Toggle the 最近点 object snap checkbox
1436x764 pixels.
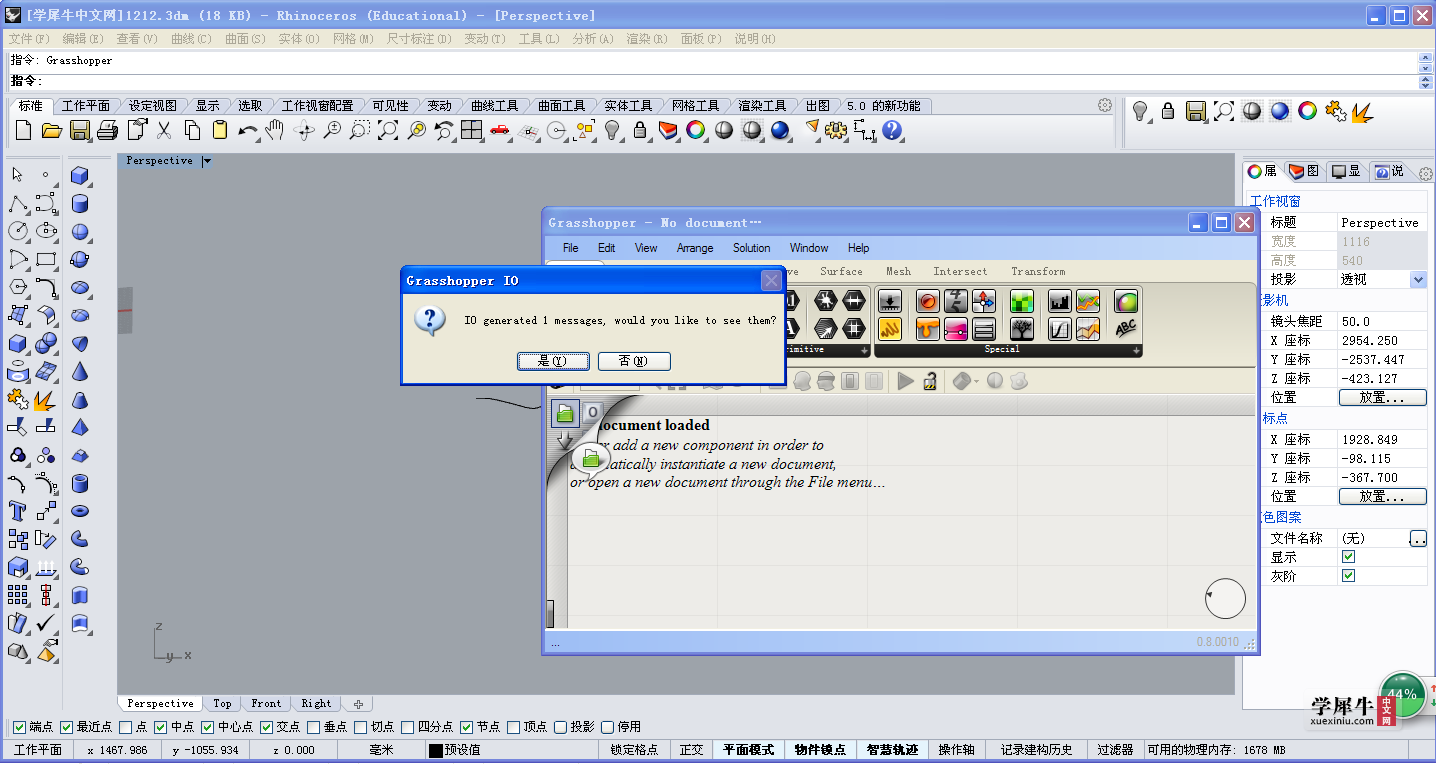(67, 727)
